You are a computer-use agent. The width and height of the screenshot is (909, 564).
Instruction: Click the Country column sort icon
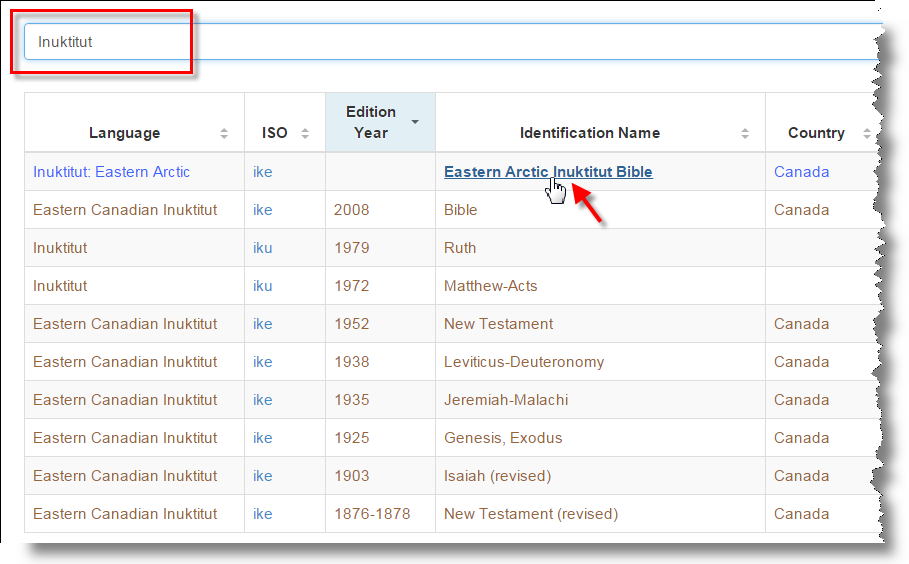point(866,134)
